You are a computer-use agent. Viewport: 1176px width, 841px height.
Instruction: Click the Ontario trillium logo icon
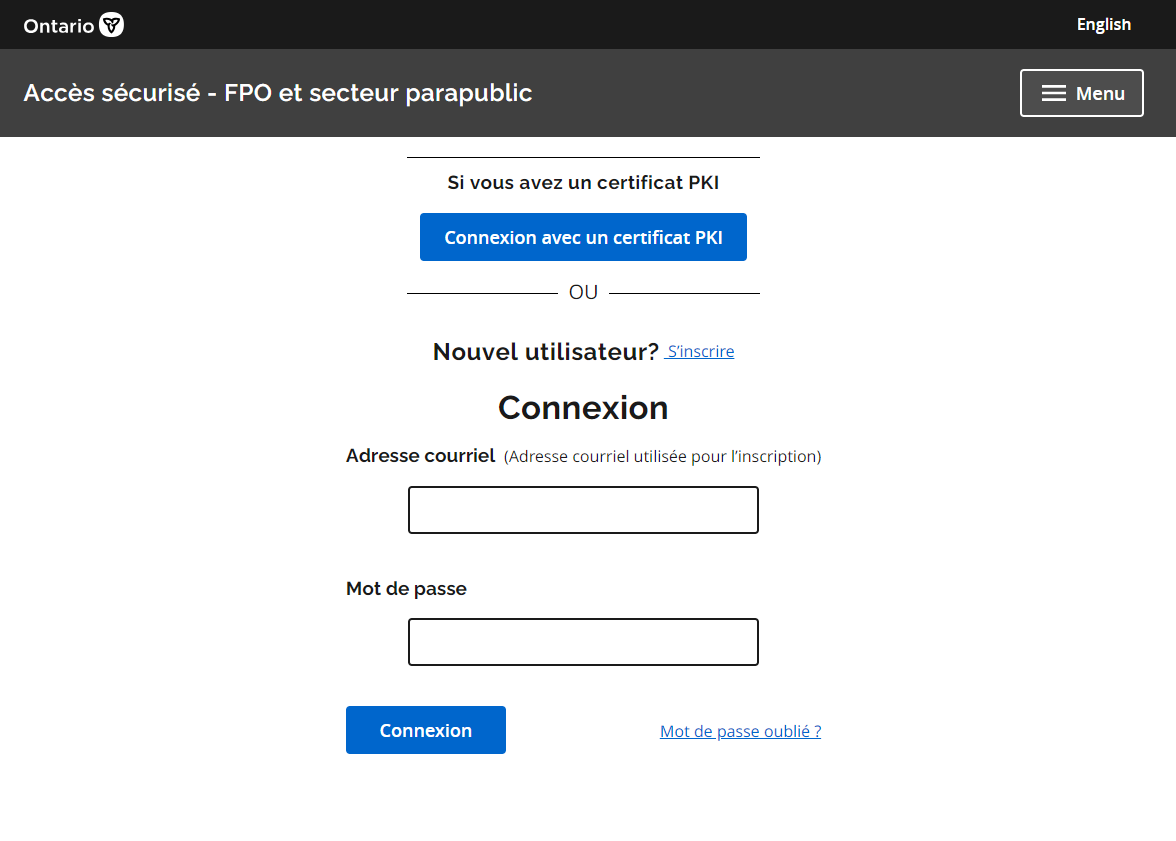point(112,25)
